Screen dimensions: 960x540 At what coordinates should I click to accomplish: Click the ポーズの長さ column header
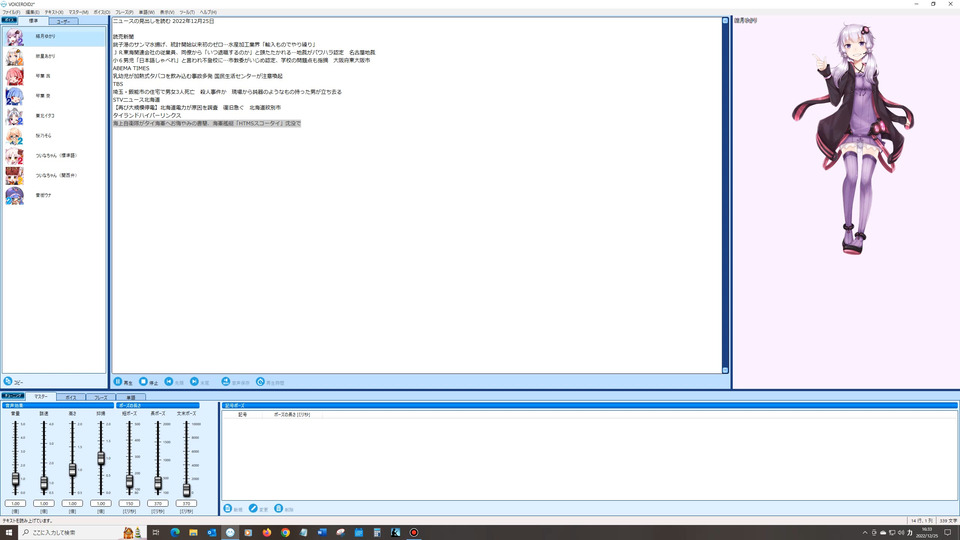point(292,414)
